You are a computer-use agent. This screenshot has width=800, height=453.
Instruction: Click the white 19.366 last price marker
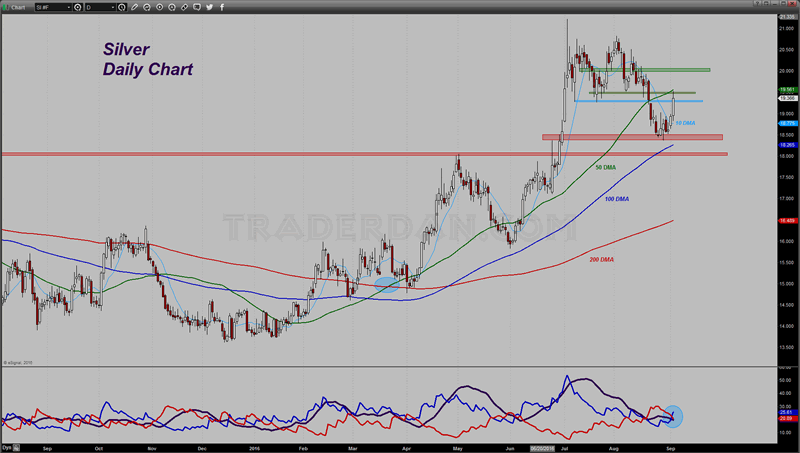coord(787,98)
